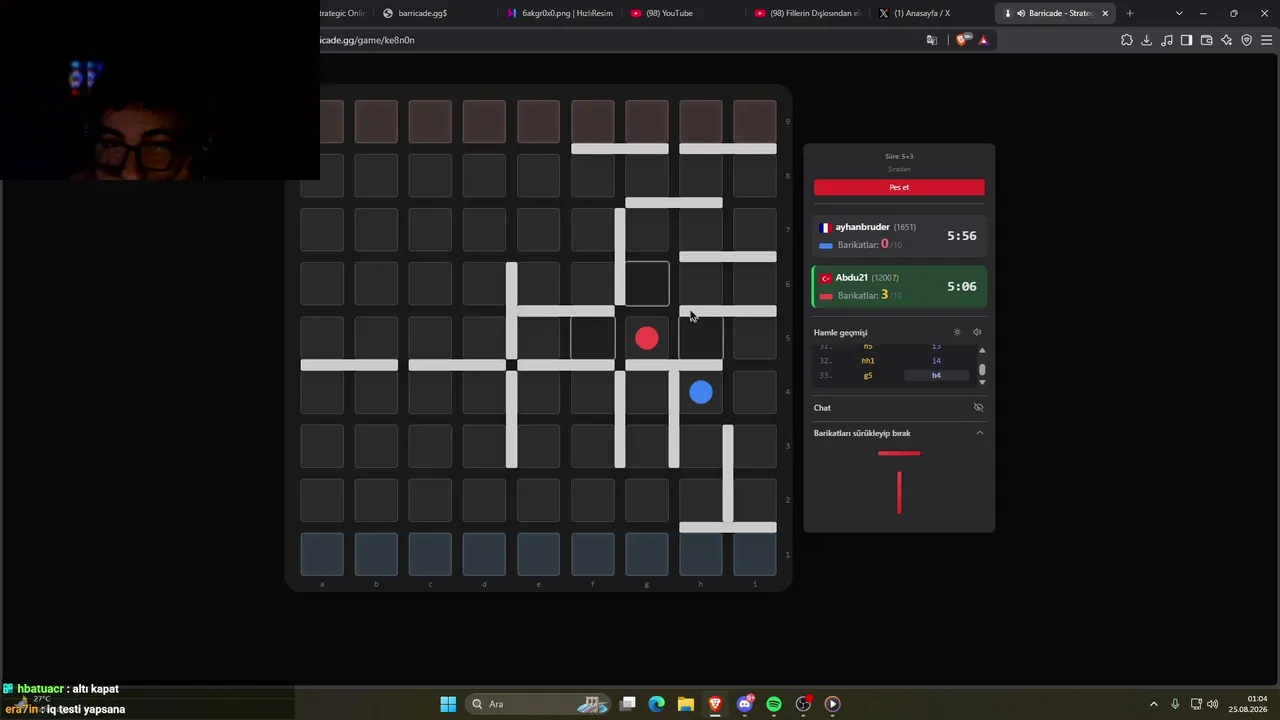This screenshot has height=720, width=1280.
Task: Click the volume tray icon
Action: (x=1213, y=704)
